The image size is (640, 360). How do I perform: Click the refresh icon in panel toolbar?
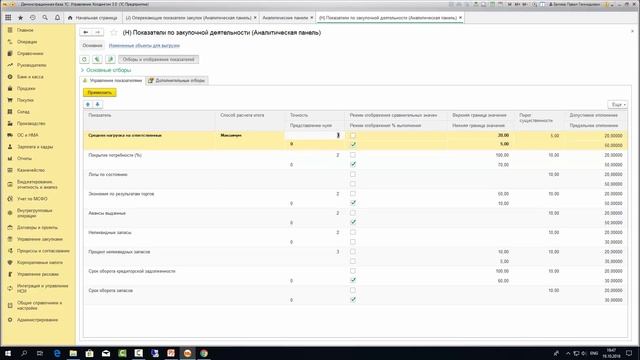pos(84,59)
